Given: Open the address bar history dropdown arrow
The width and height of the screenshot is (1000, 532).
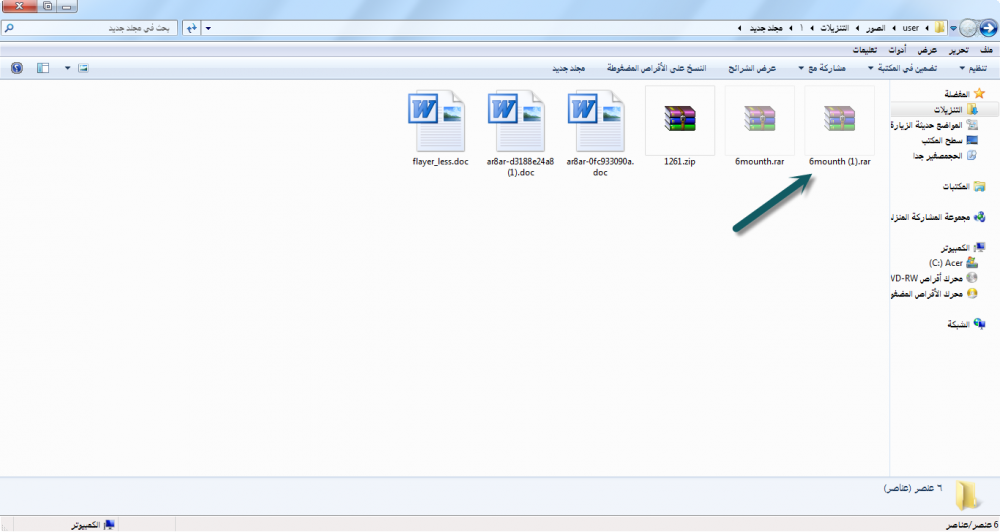Looking at the screenshot, I should (208, 27).
